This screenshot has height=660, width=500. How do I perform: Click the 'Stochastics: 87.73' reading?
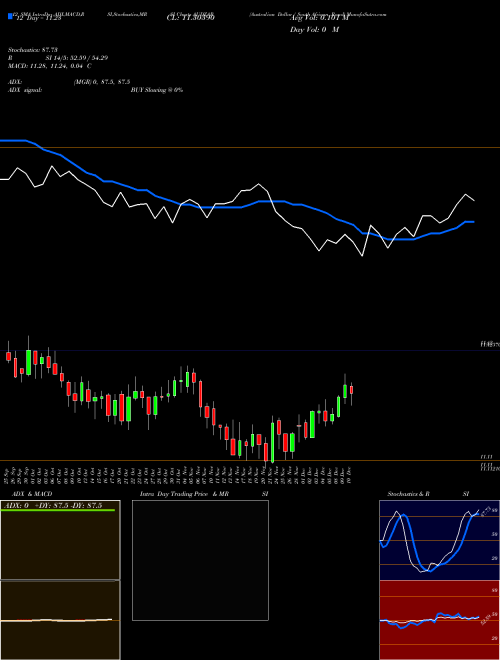pyautogui.click(x=33, y=50)
